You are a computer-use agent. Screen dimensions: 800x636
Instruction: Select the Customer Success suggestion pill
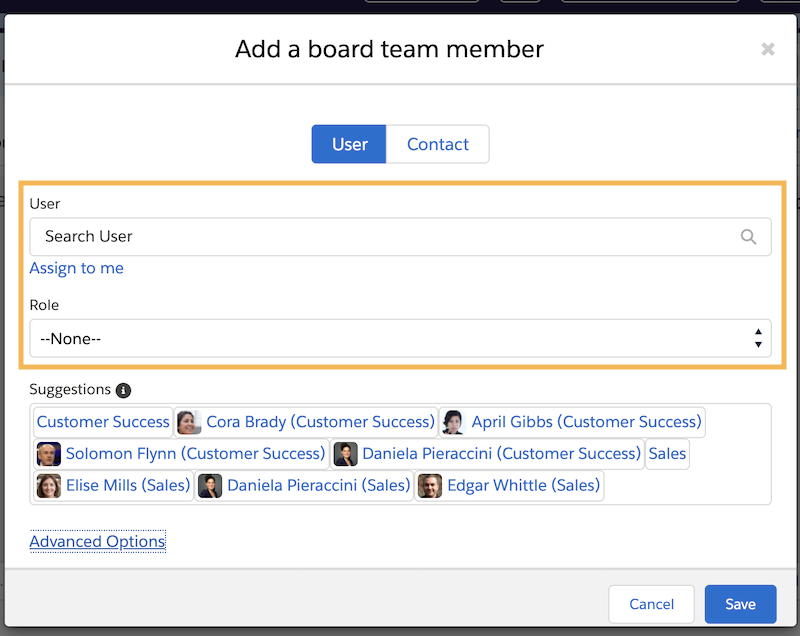102,421
